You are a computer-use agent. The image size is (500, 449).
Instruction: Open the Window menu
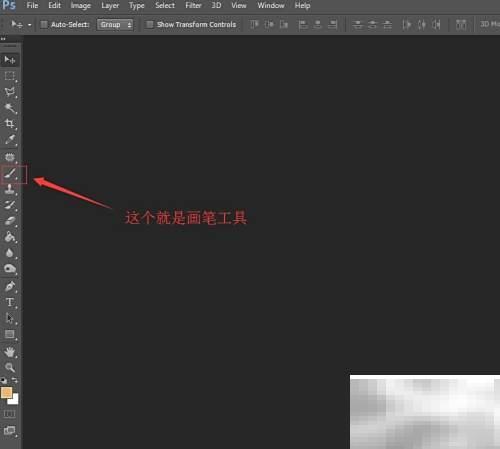point(271,6)
